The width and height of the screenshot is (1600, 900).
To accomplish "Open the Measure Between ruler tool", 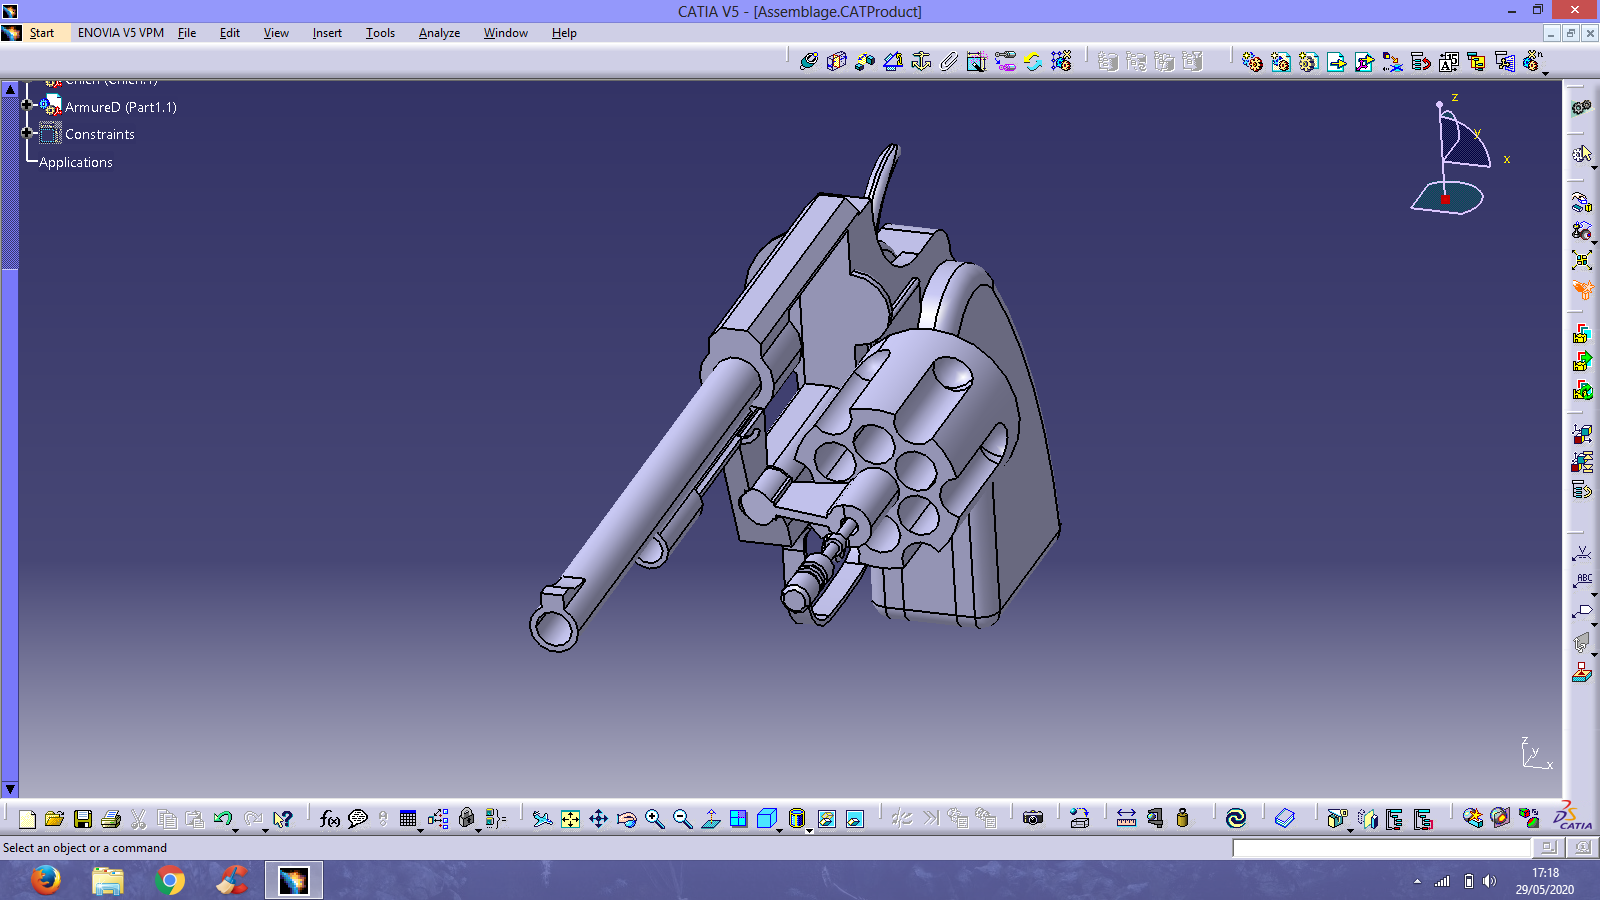I will 1126,818.
